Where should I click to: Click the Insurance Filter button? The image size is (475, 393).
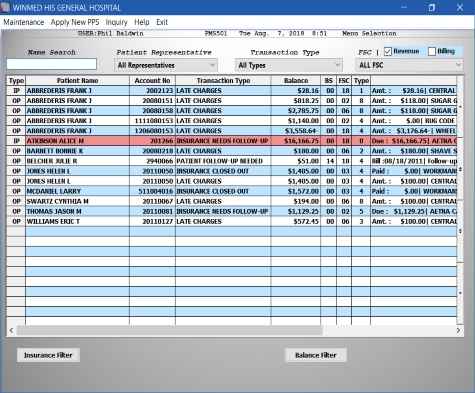pos(48,355)
